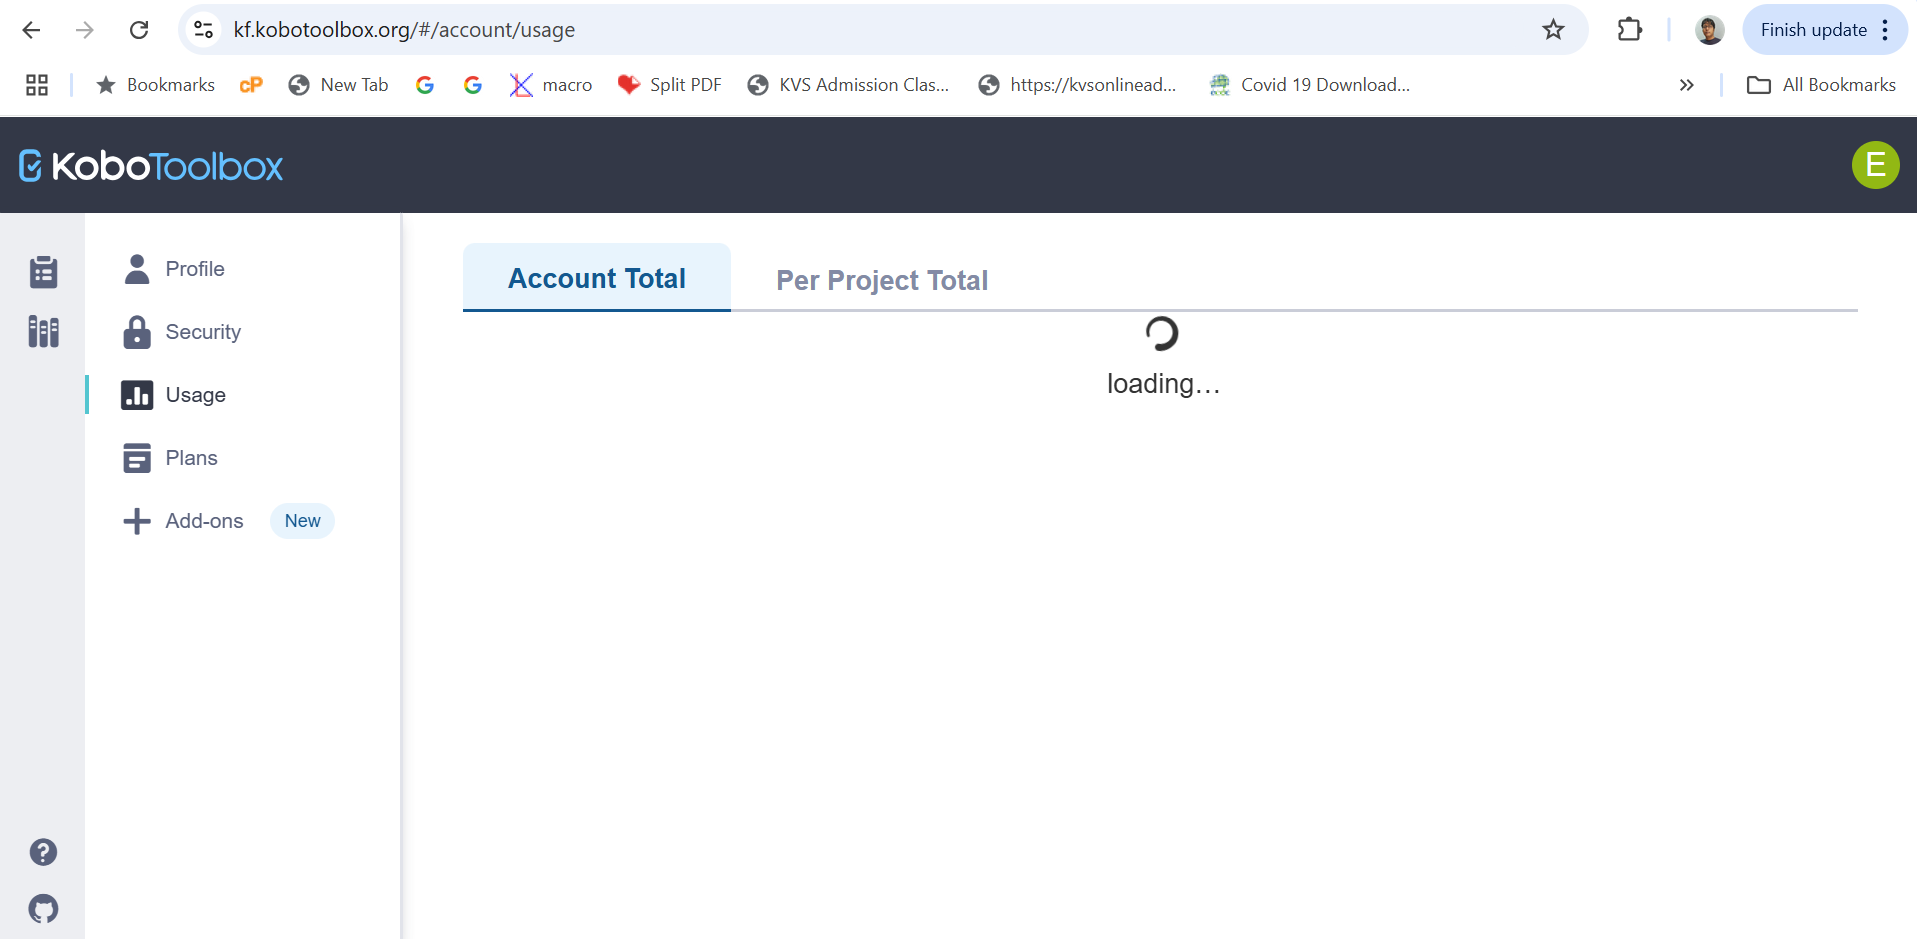Open the green E account avatar menu

coord(1875,165)
